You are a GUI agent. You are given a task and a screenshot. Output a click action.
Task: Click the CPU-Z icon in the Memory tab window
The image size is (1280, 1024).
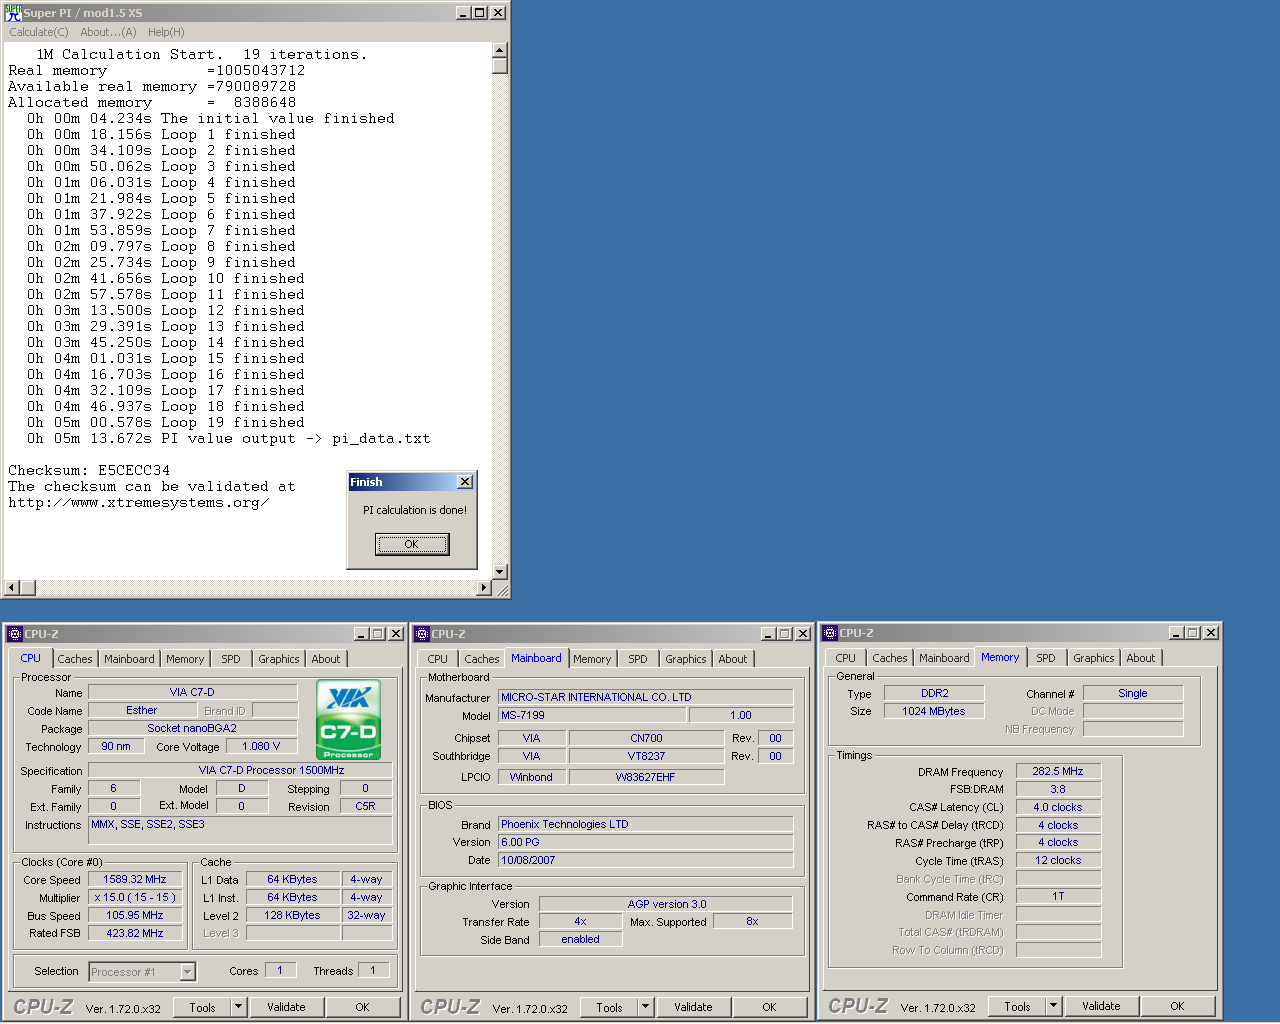coord(829,633)
